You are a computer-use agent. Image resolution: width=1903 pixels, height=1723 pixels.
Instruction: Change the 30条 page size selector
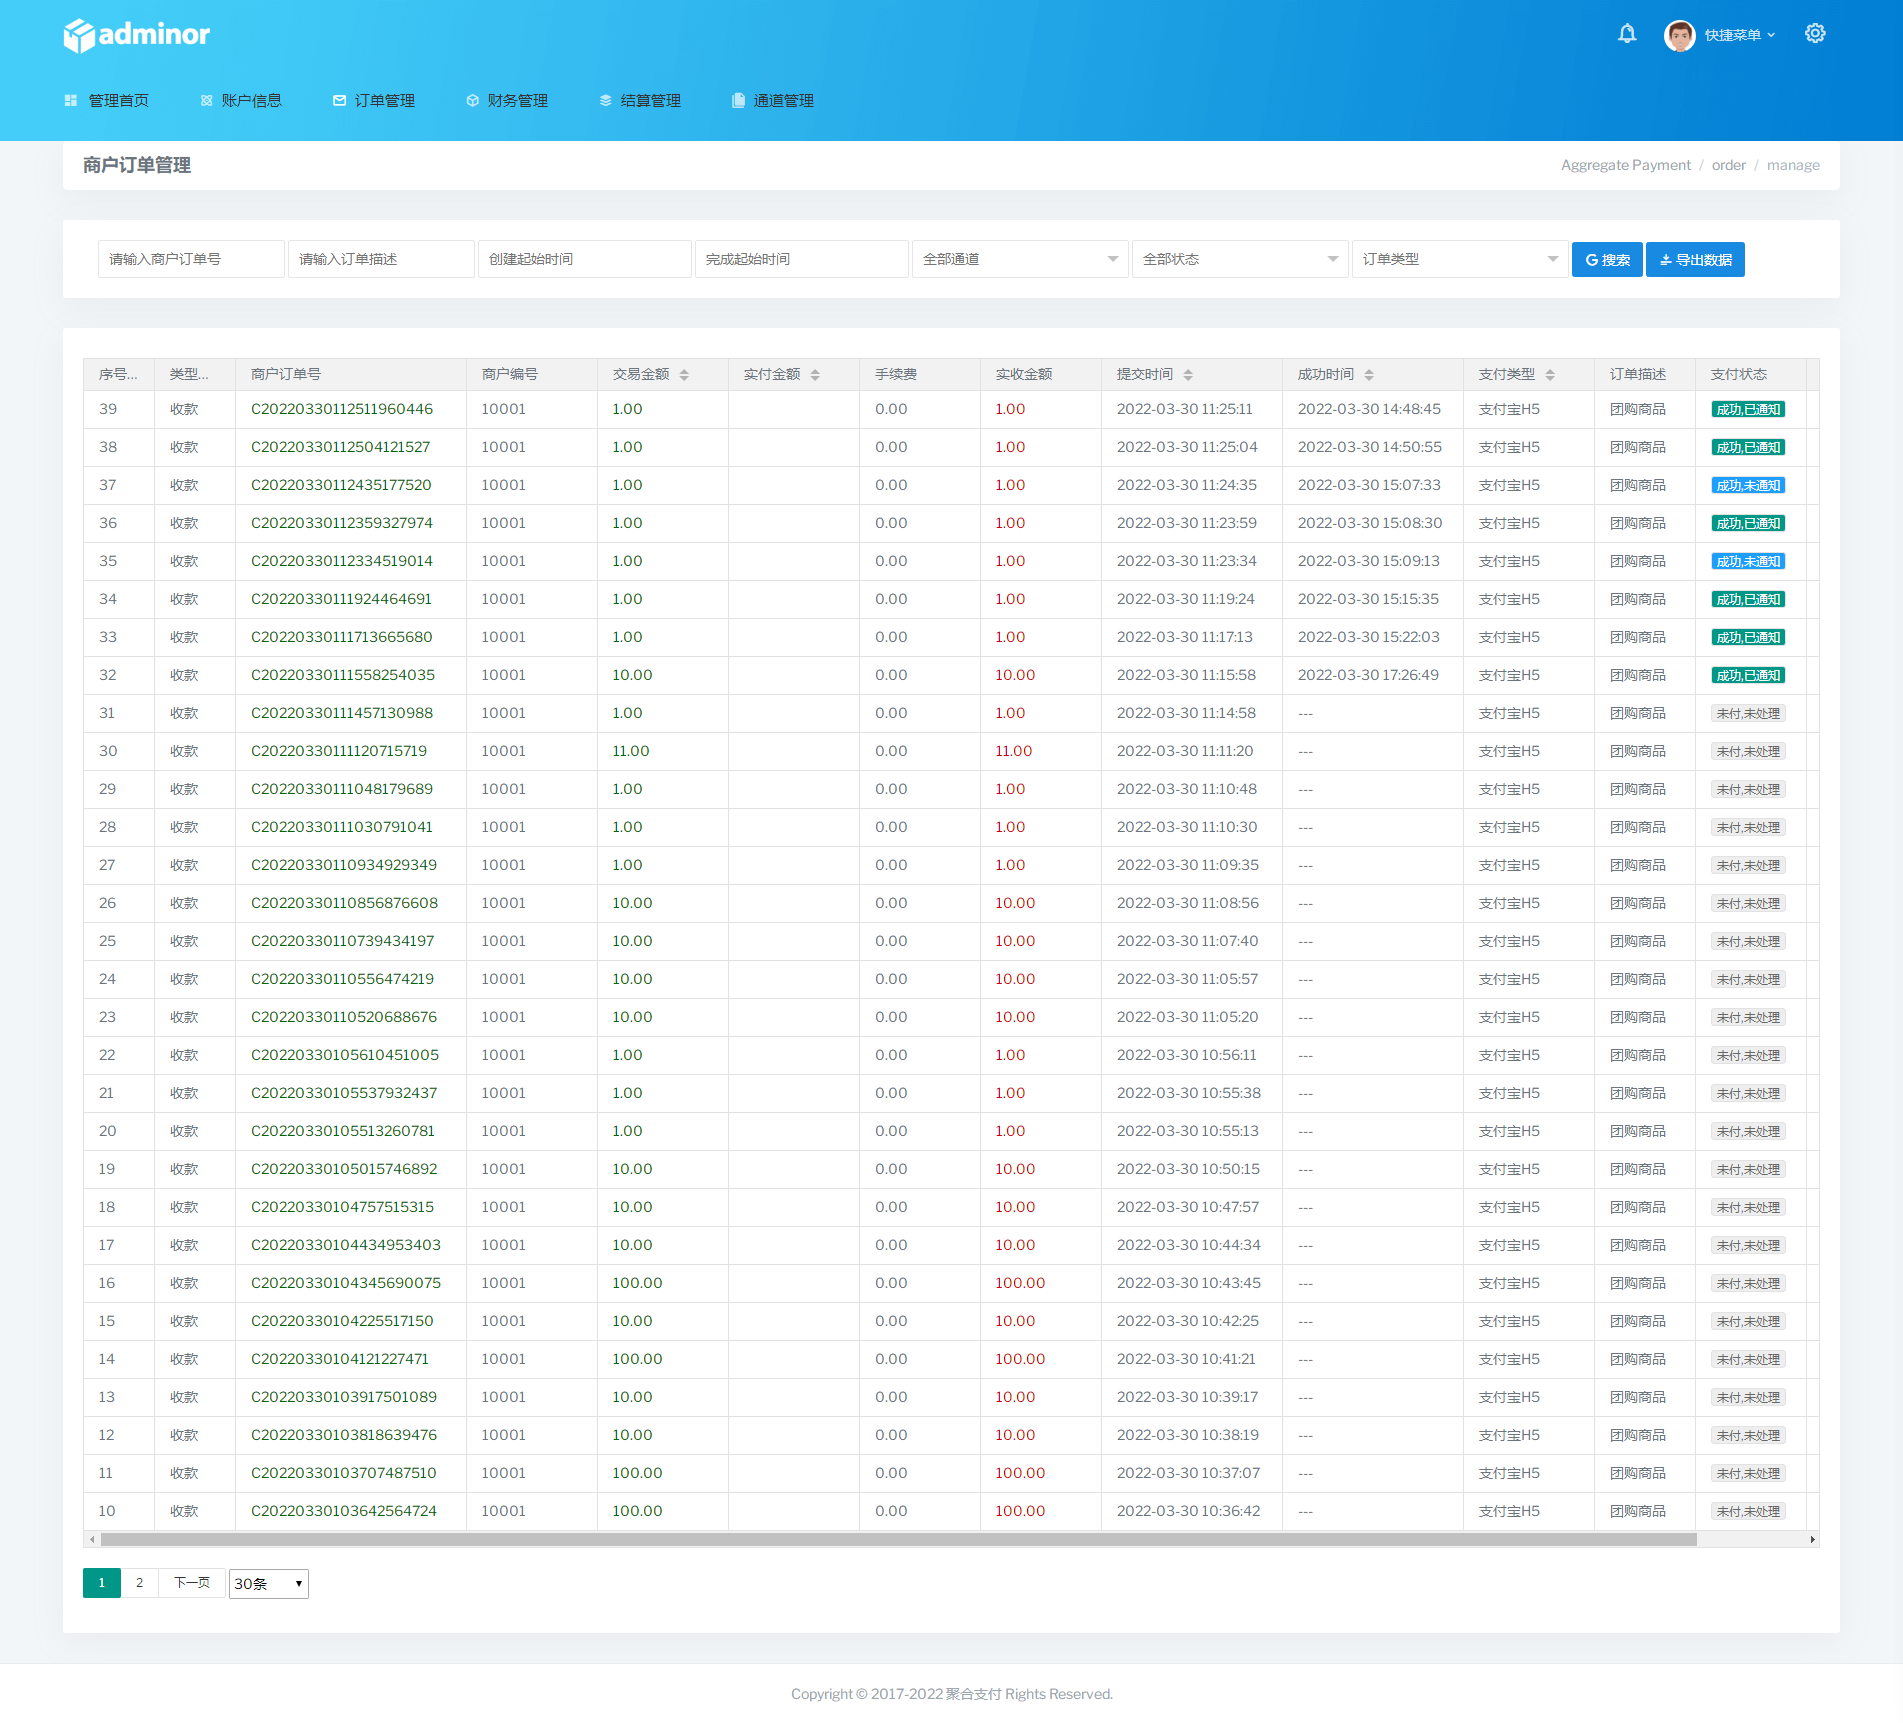[x=268, y=1584]
